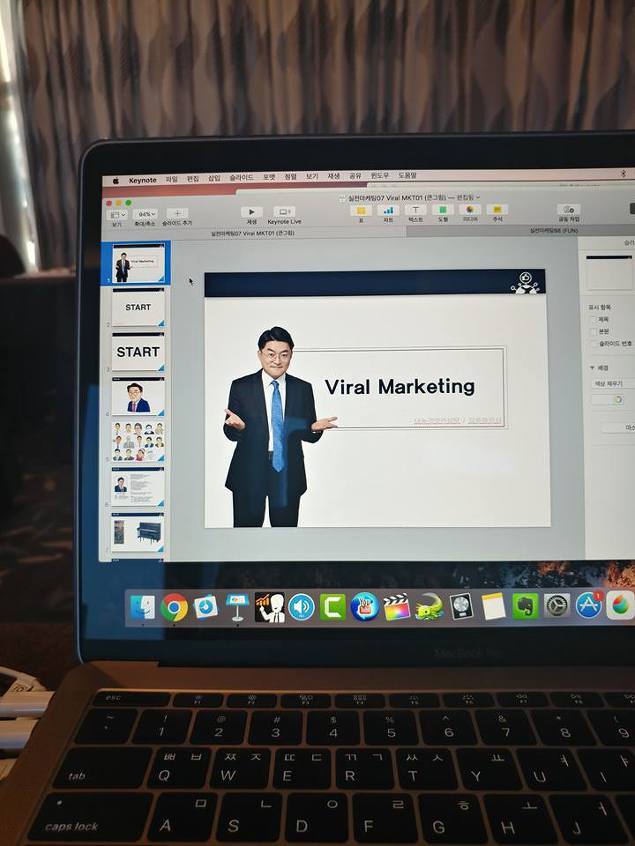This screenshot has height=846, width=635.
Task: Toggle the Slide Number checkbox
Action: [593, 344]
